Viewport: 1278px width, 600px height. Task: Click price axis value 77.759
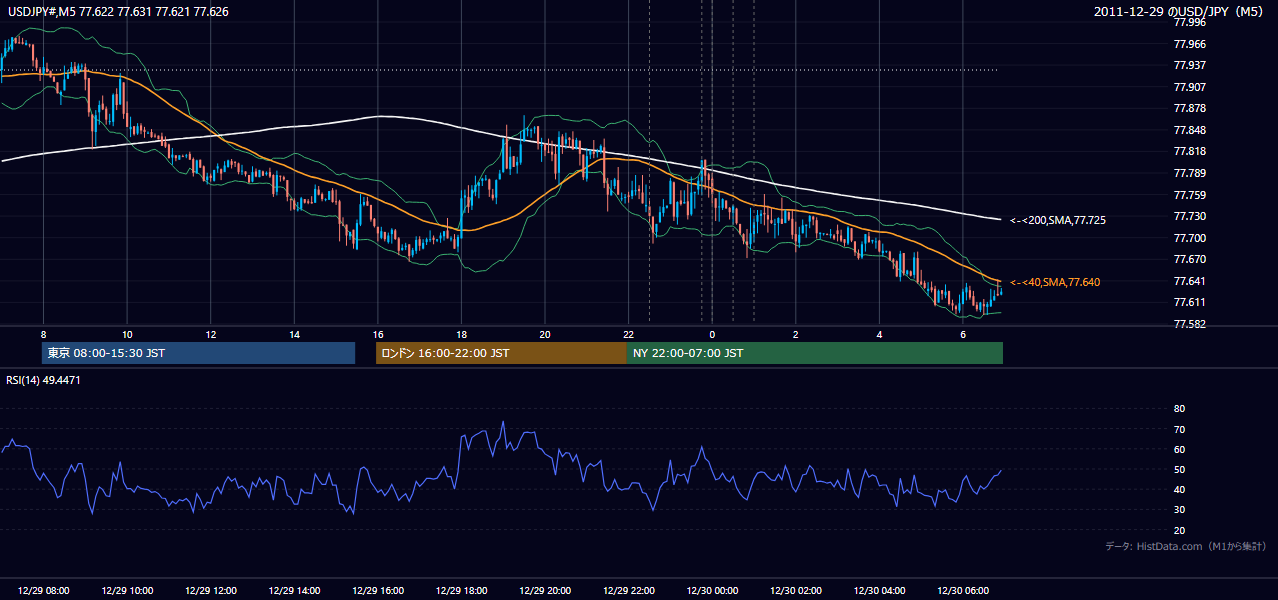click(1189, 195)
